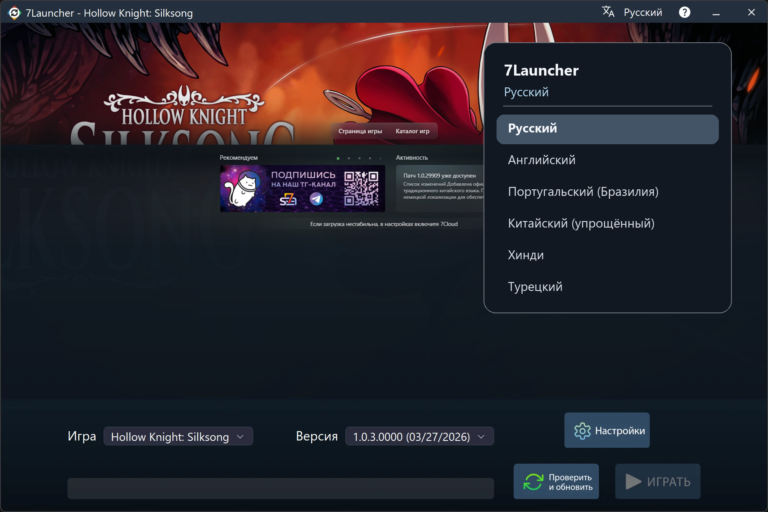
Task: Click Проверить и обновить button
Action: click(x=556, y=482)
